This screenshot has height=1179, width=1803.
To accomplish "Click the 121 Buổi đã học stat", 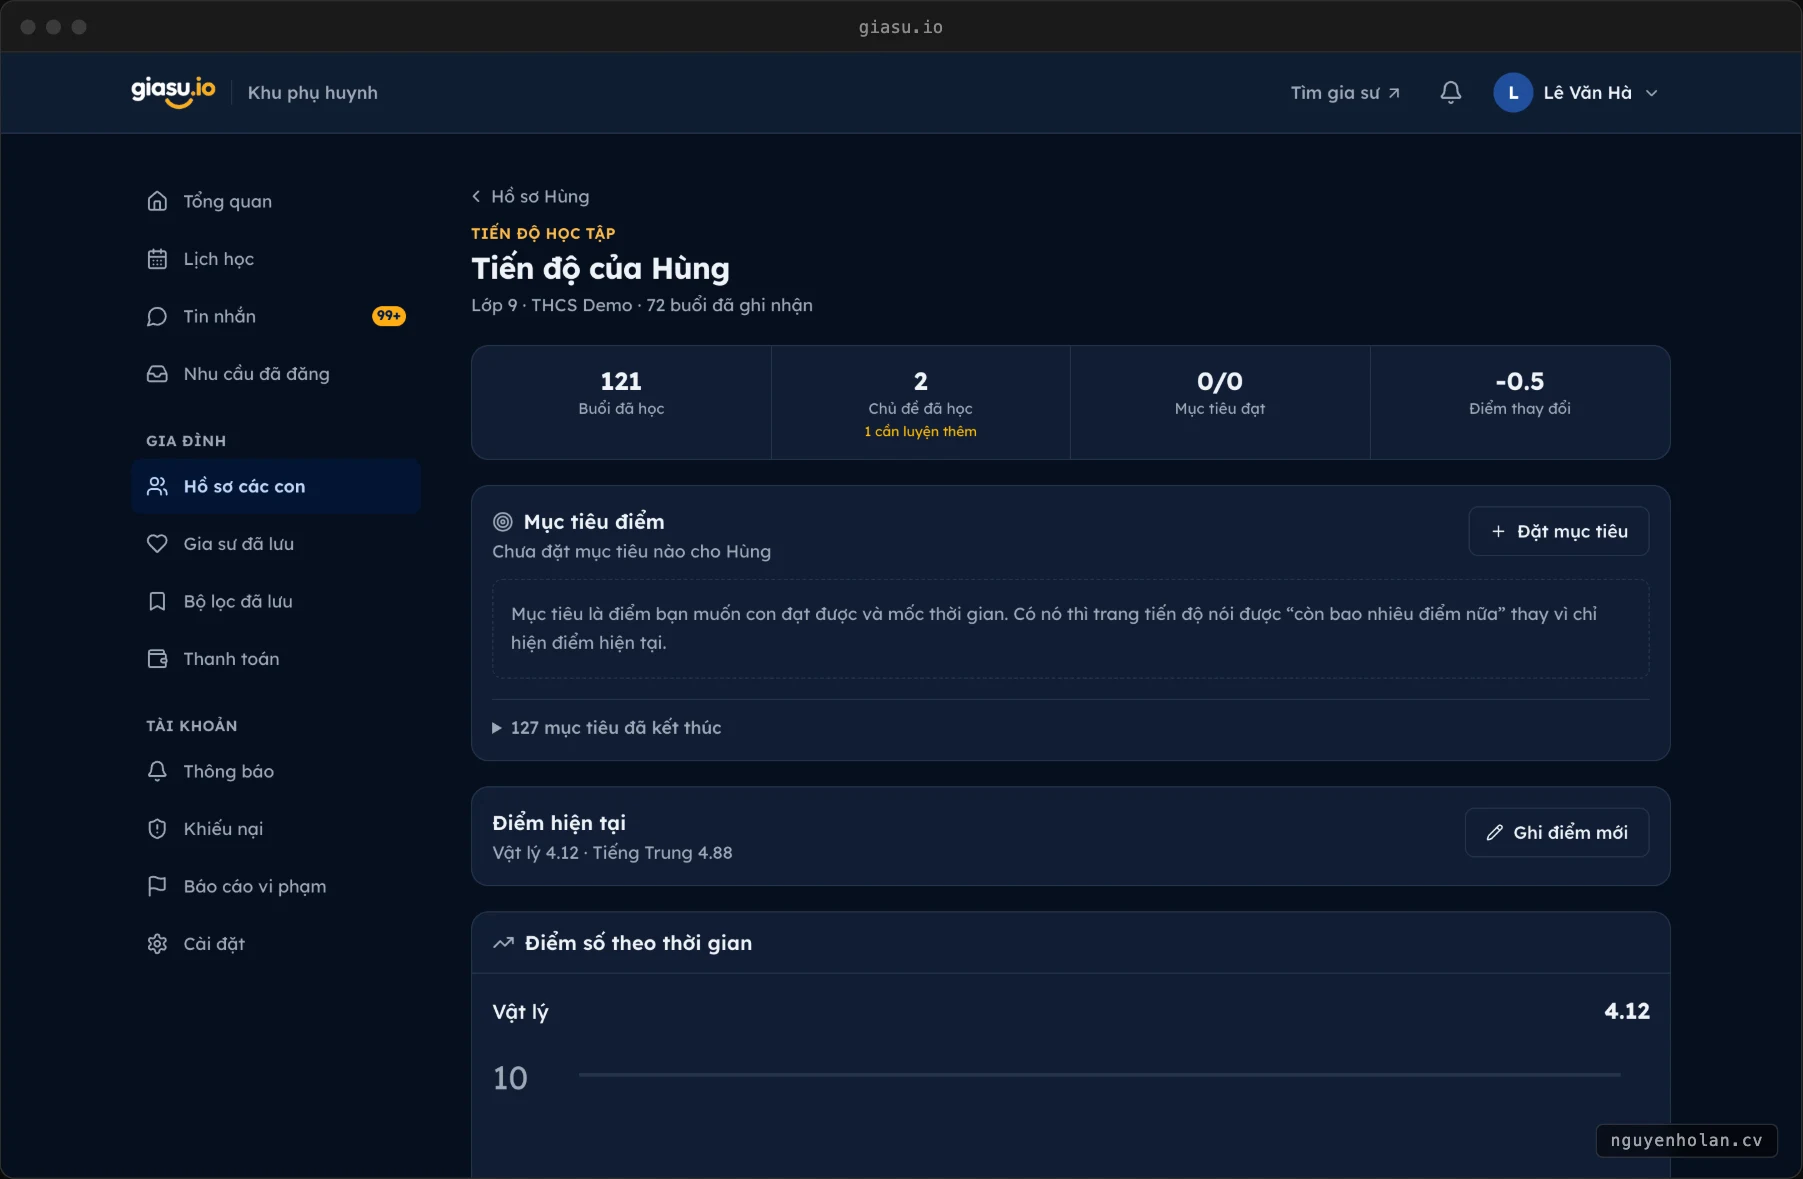I will (x=621, y=403).
